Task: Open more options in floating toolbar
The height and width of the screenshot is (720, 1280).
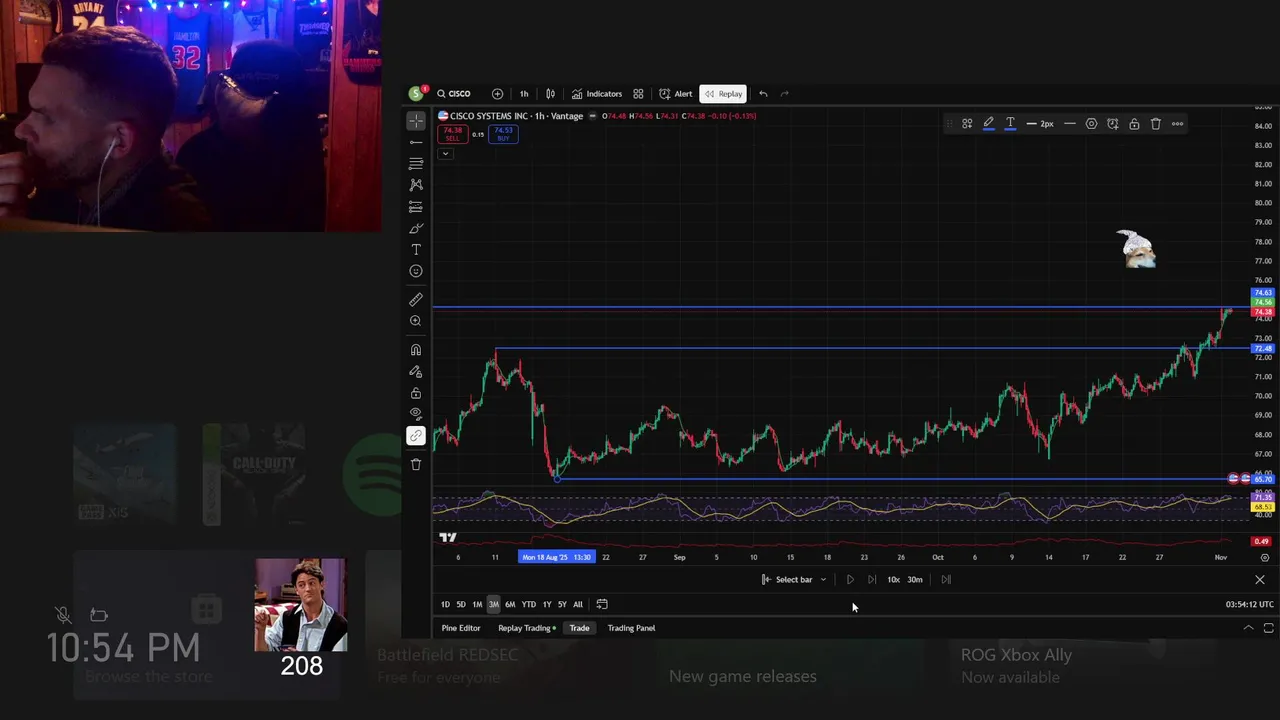Action: click(1177, 124)
